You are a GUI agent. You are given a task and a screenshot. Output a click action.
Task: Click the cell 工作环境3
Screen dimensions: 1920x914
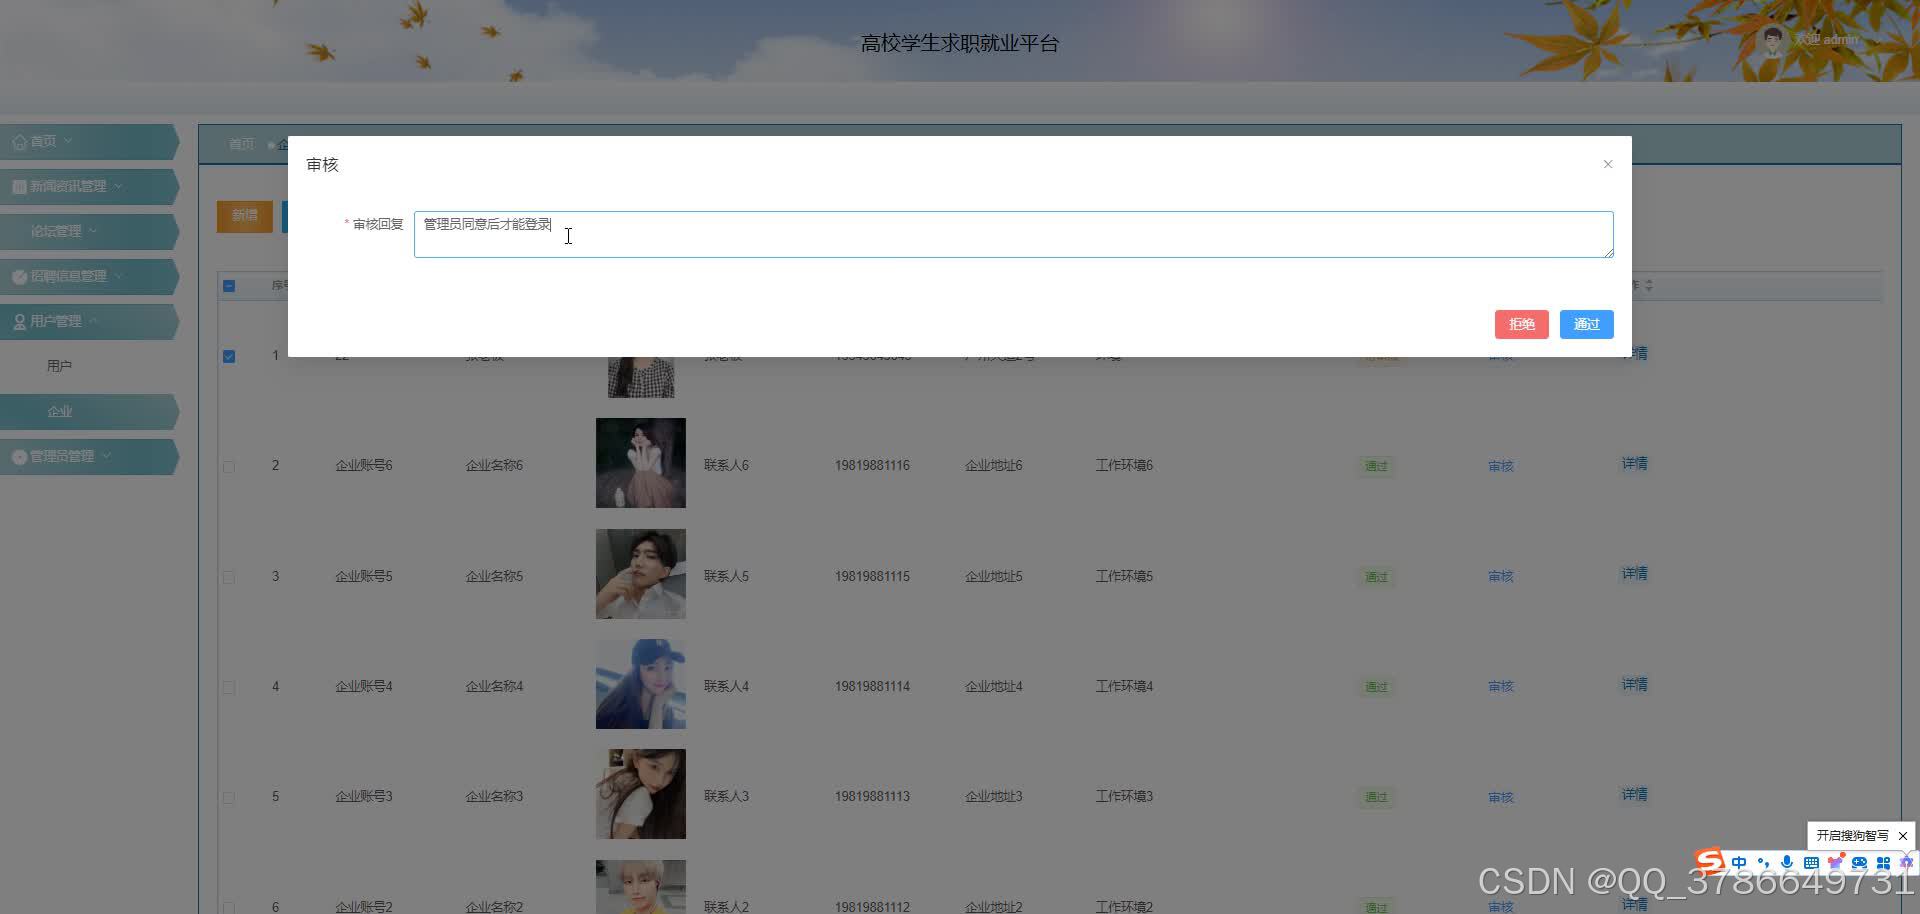1124,797
